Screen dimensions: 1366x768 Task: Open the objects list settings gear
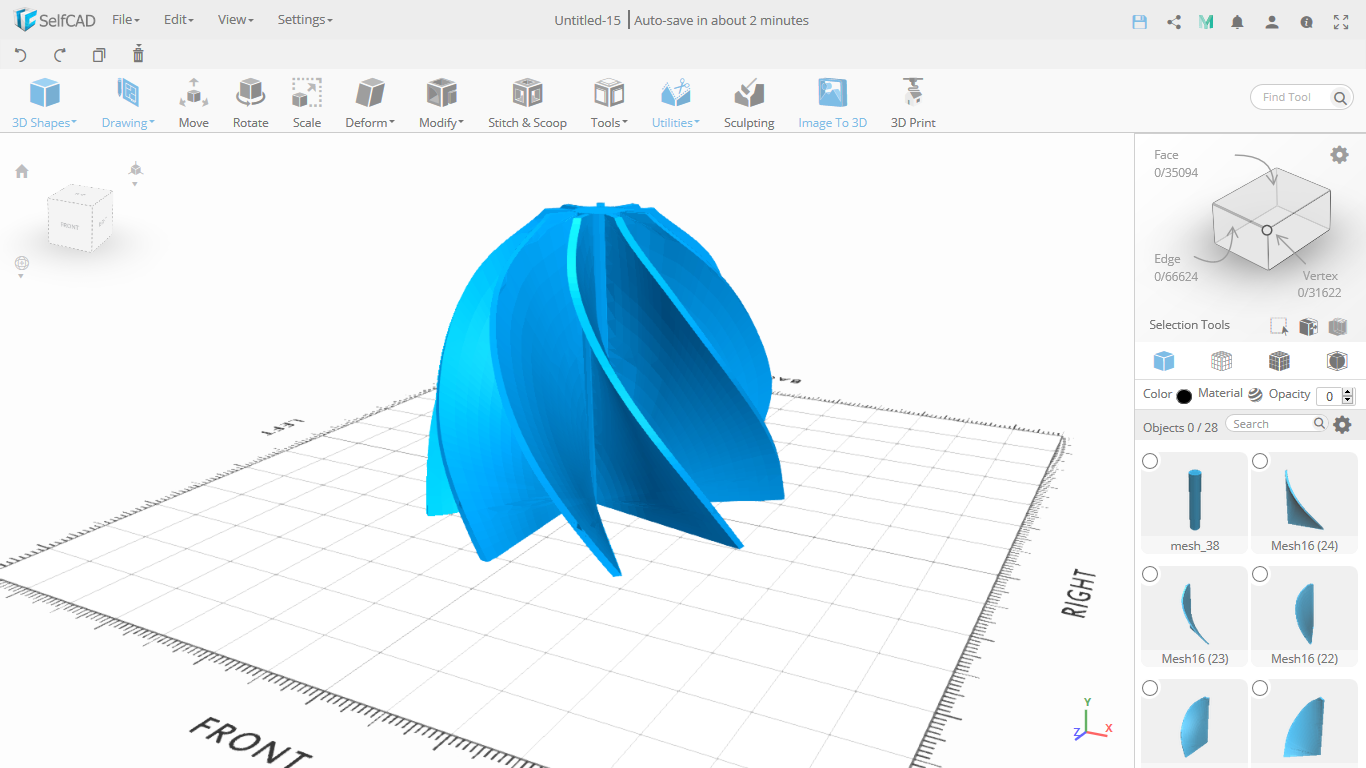click(x=1342, y=424)
